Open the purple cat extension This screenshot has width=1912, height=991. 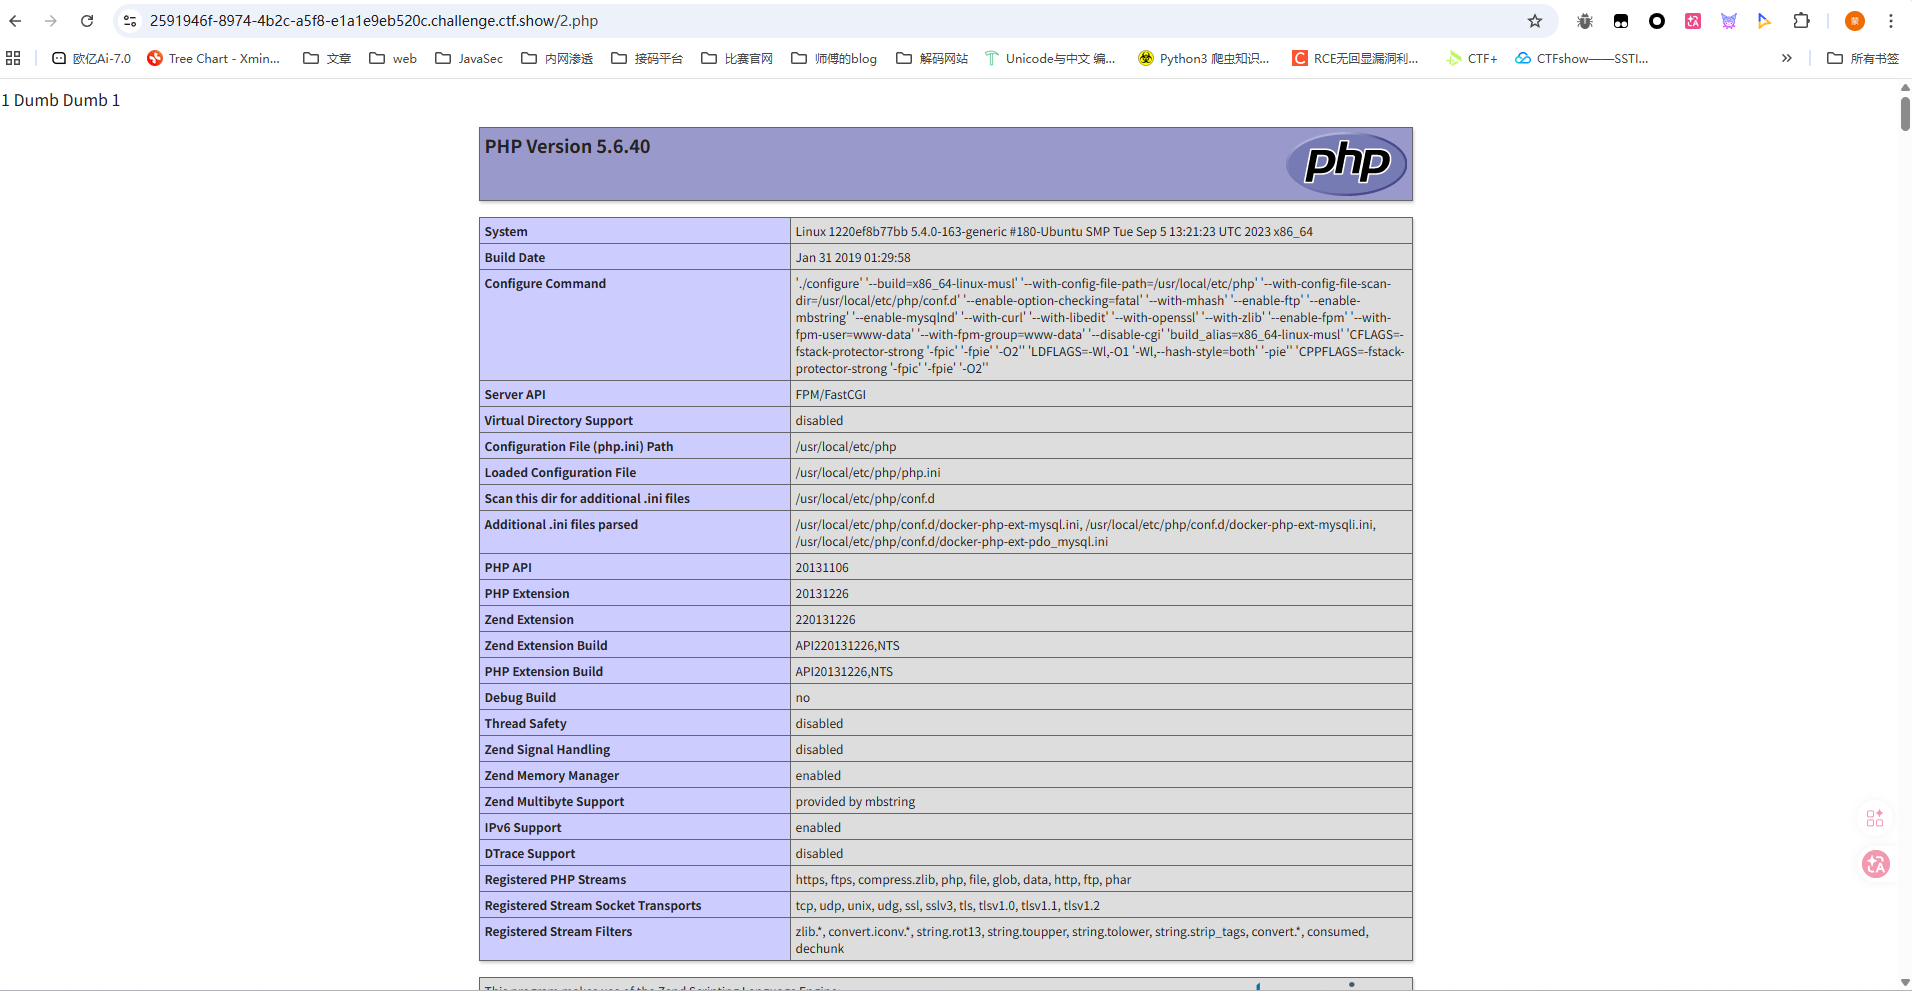[1729, 21]
